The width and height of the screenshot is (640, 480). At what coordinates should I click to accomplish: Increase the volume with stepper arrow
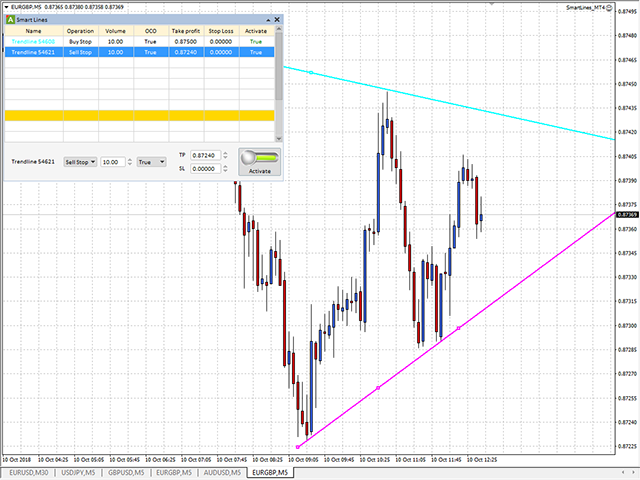pyautogui.click(x=129, y=160)
